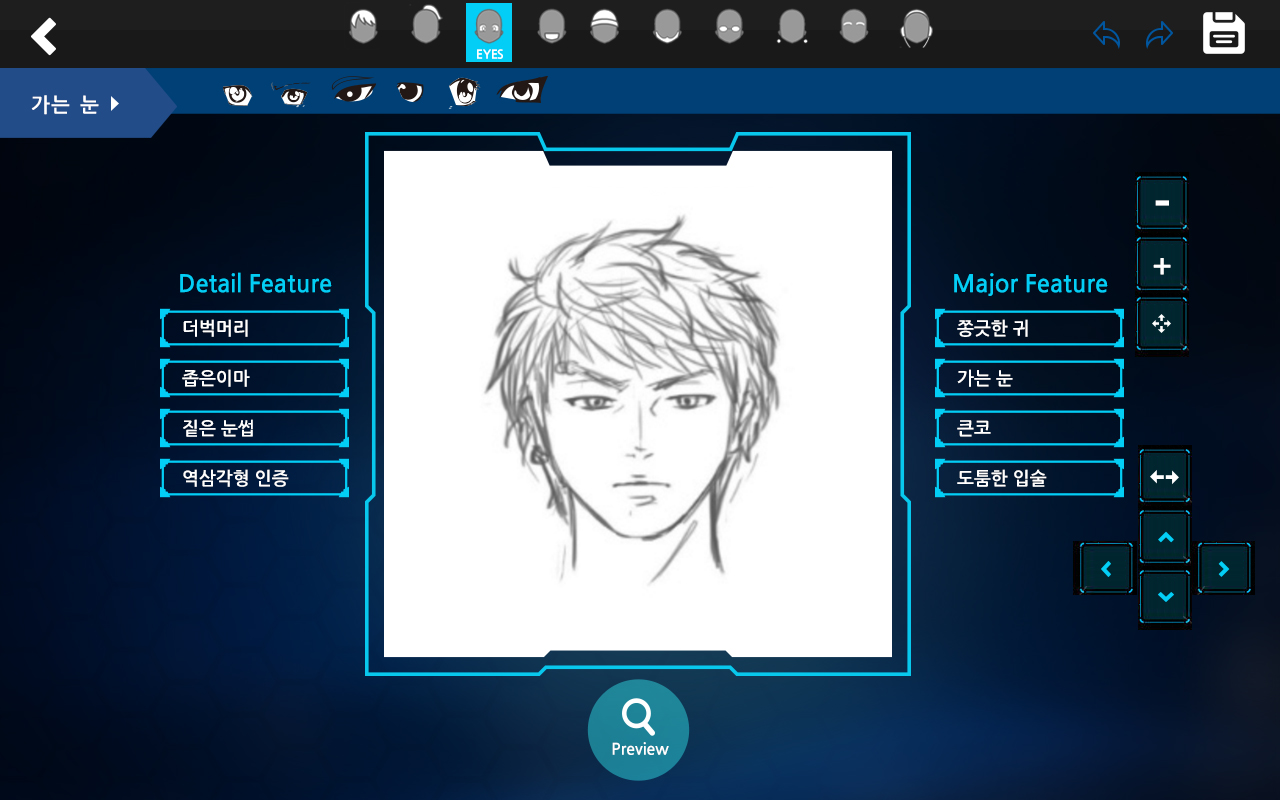
Task: Select the front hair category icon
Action: tap(363, 27)
